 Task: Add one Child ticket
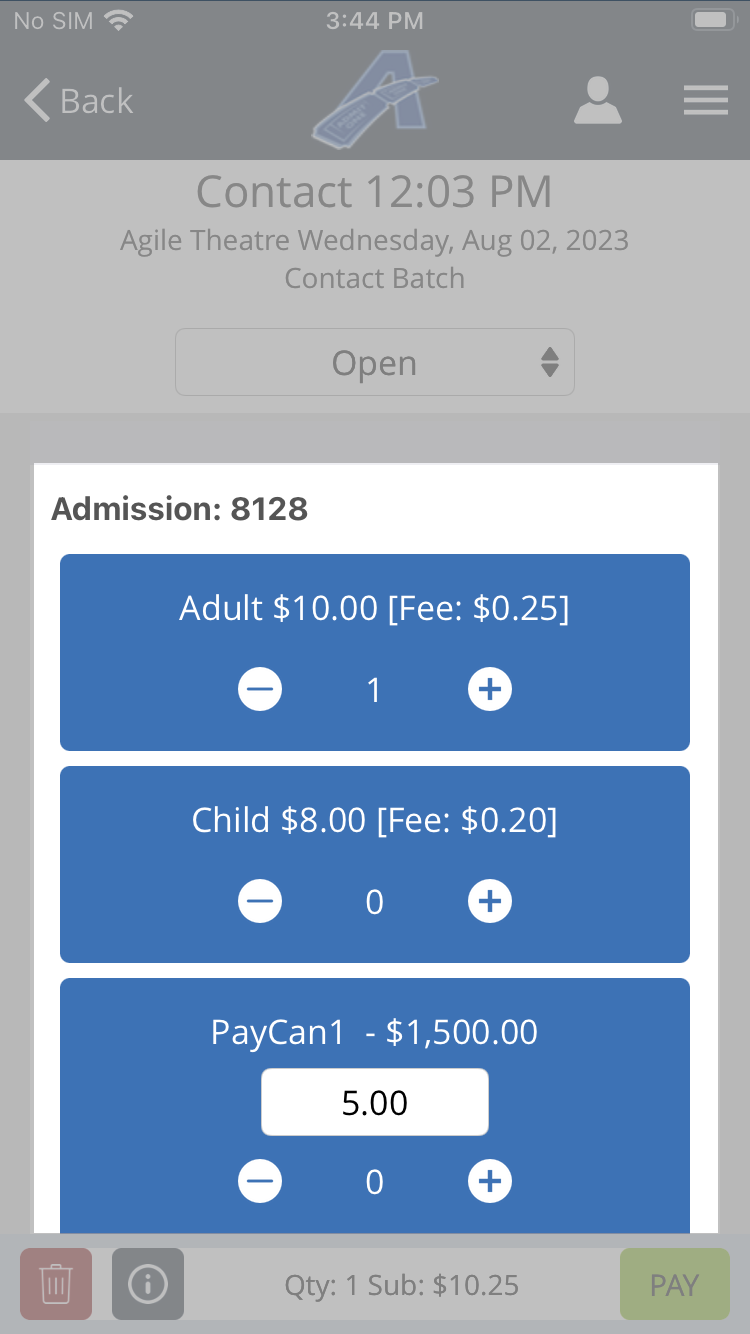(x=490, y=902)
